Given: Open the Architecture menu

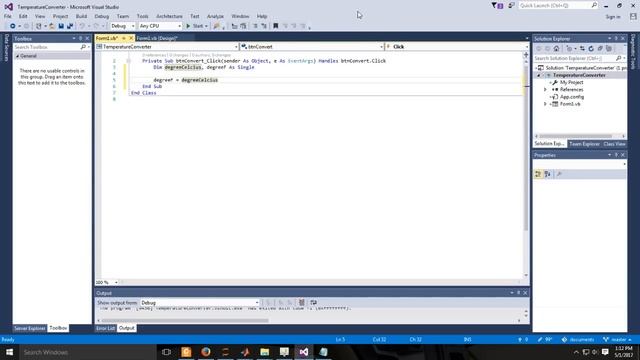Looking at the screenshot, I should (x=169, y=16).
